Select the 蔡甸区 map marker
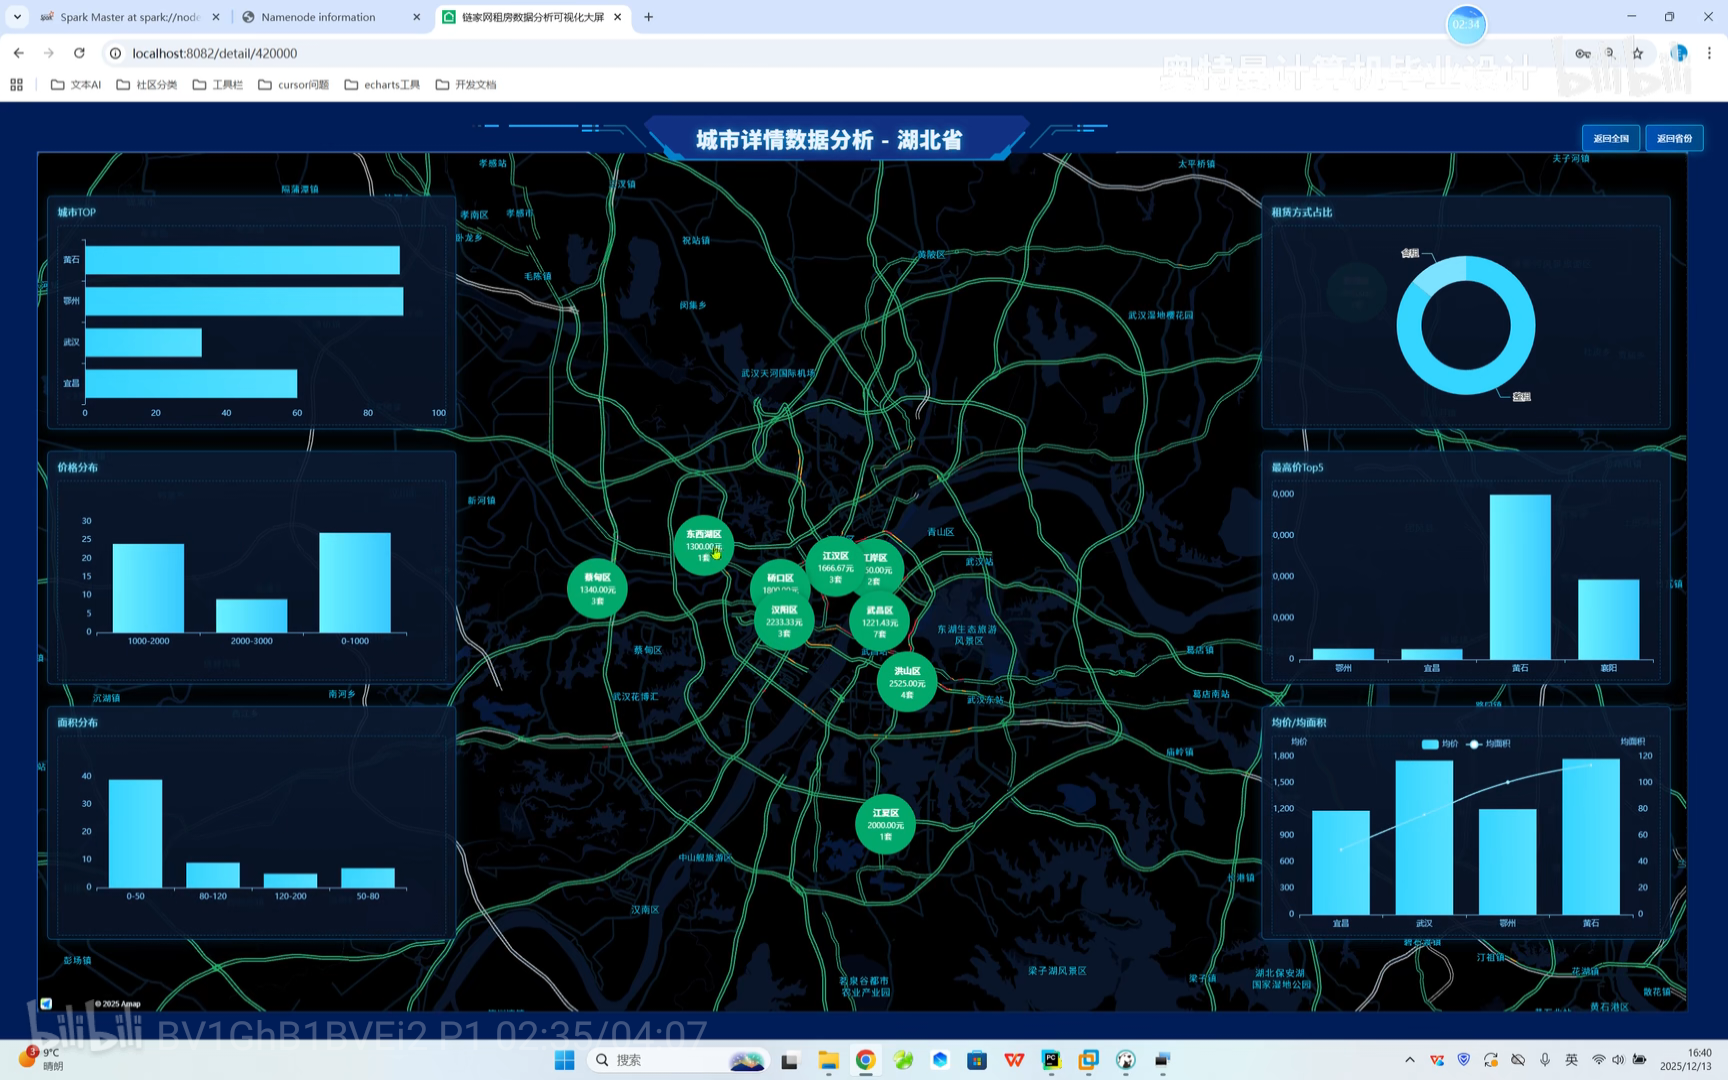1728x1080 pixels. [x=597, y=589]
